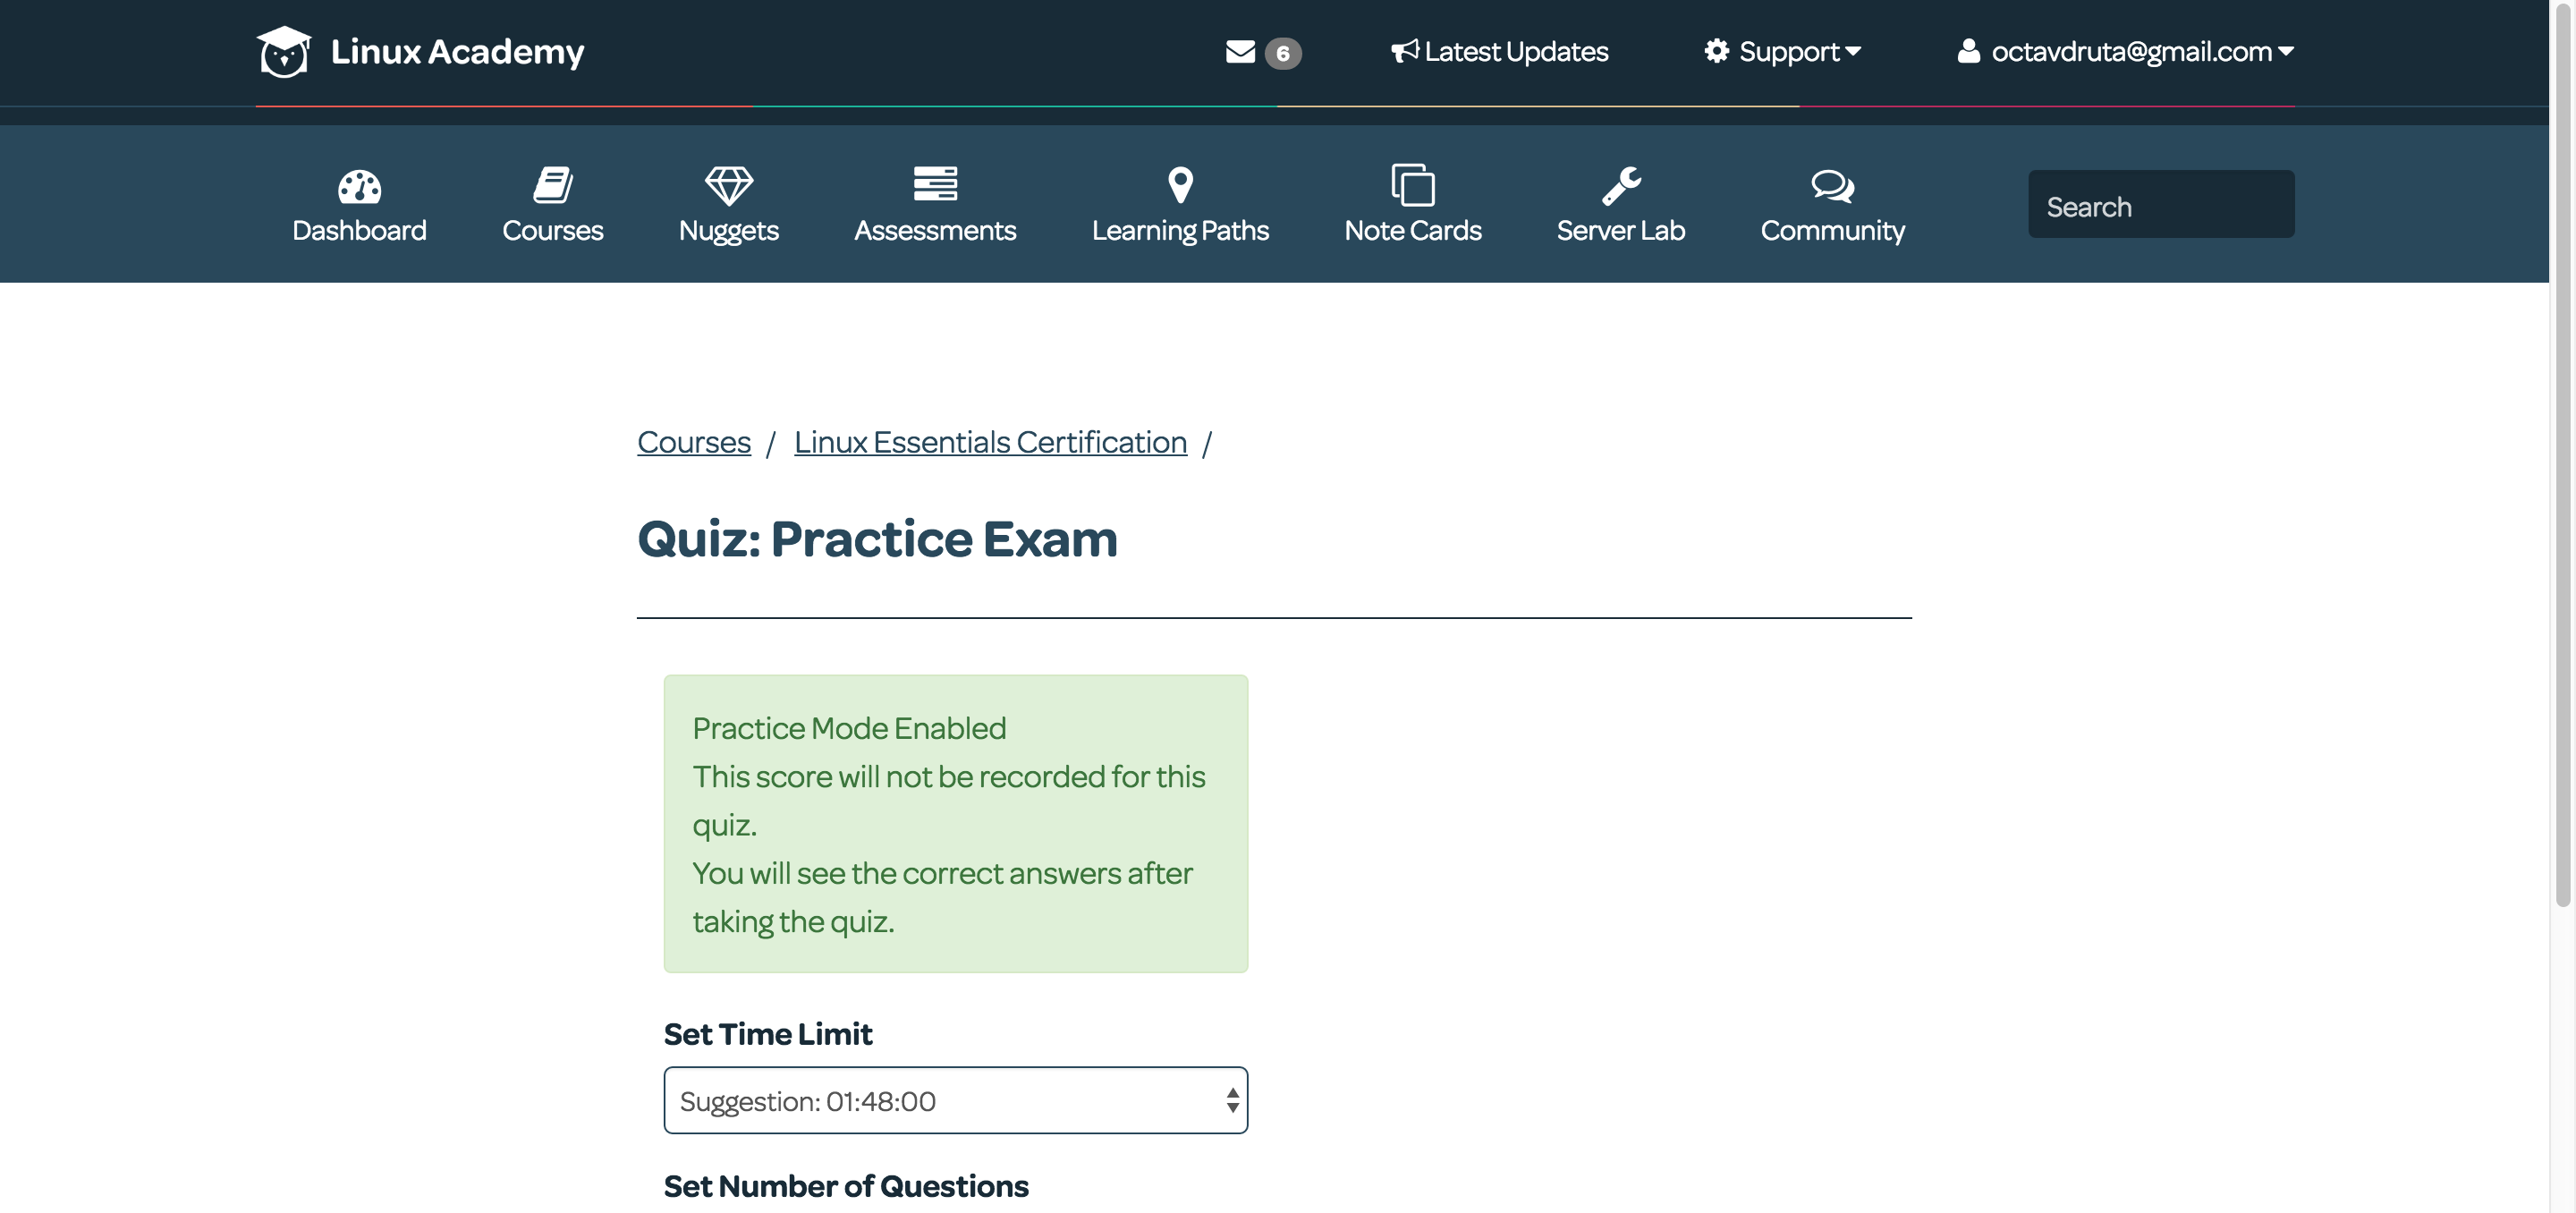Open Learning Paths map pin icon
2576x1213 pixels.
tap(1180, 185)
